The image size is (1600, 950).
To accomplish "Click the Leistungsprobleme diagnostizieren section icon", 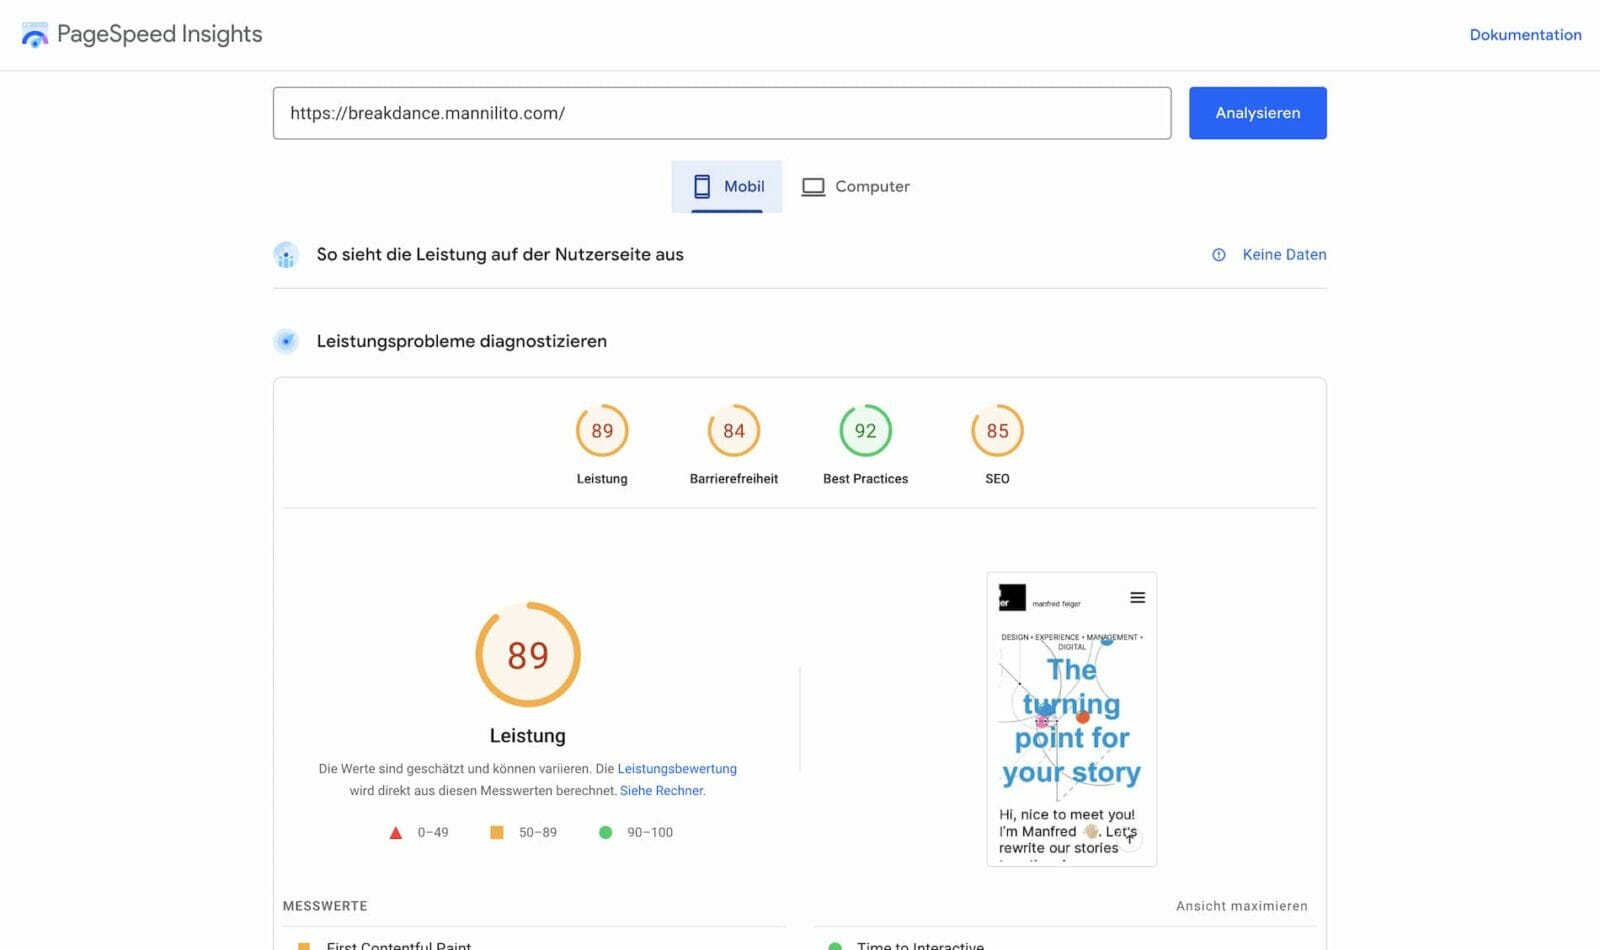I will point(286,342).
